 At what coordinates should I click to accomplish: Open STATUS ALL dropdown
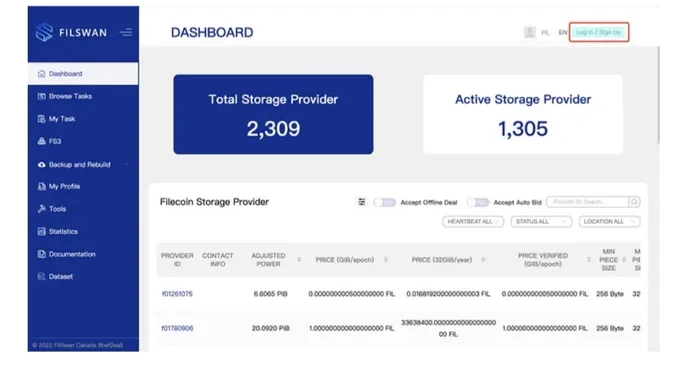coord(541,222)
